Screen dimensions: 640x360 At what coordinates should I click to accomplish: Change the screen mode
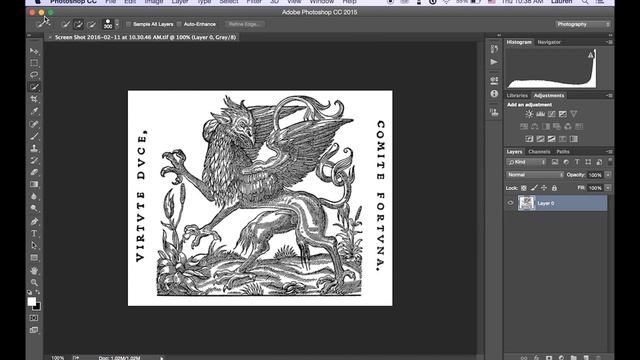point(34,330)
